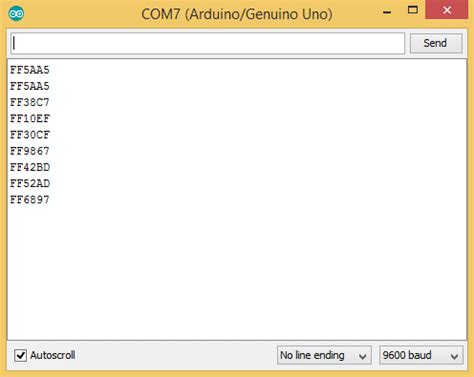This screenshot has height=377, width=474.
Task: Minimize the COM7 serial monitor window
Action: [x=387, y=12]
